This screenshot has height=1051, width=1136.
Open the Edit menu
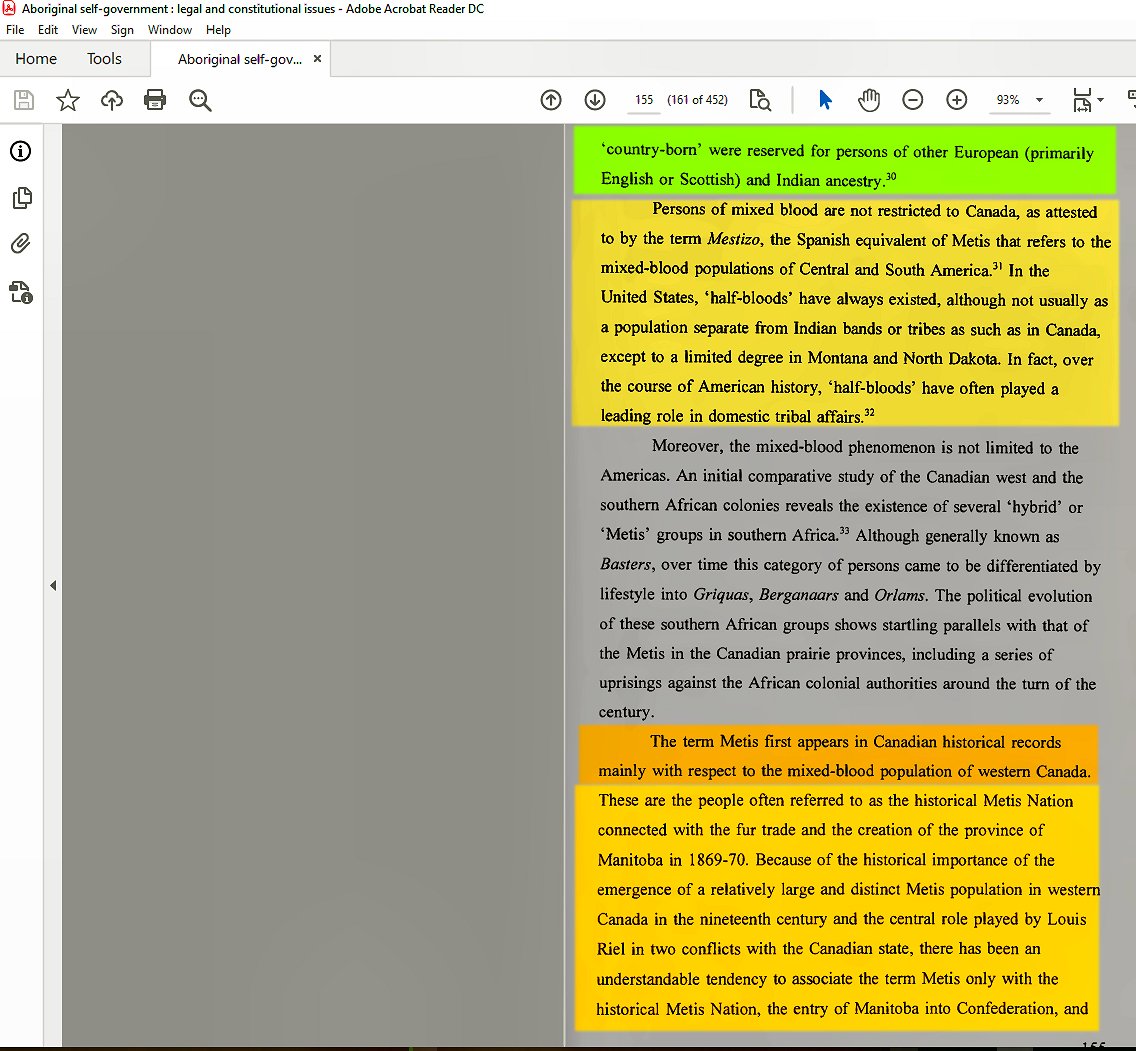point(48,30)
